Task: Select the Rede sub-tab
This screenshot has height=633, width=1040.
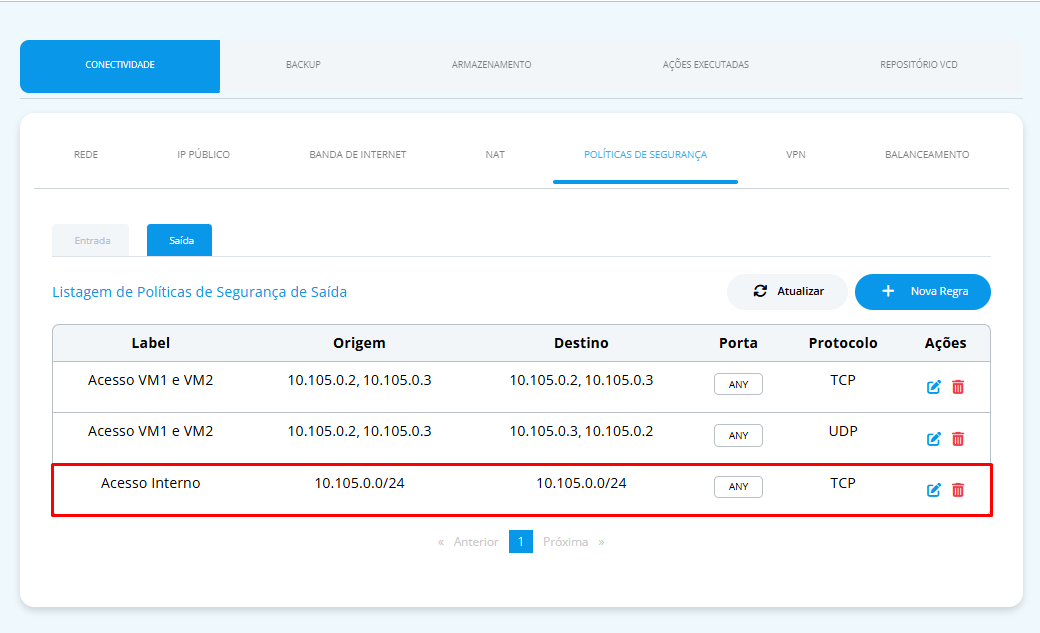Action: click(x=86, y=155)
